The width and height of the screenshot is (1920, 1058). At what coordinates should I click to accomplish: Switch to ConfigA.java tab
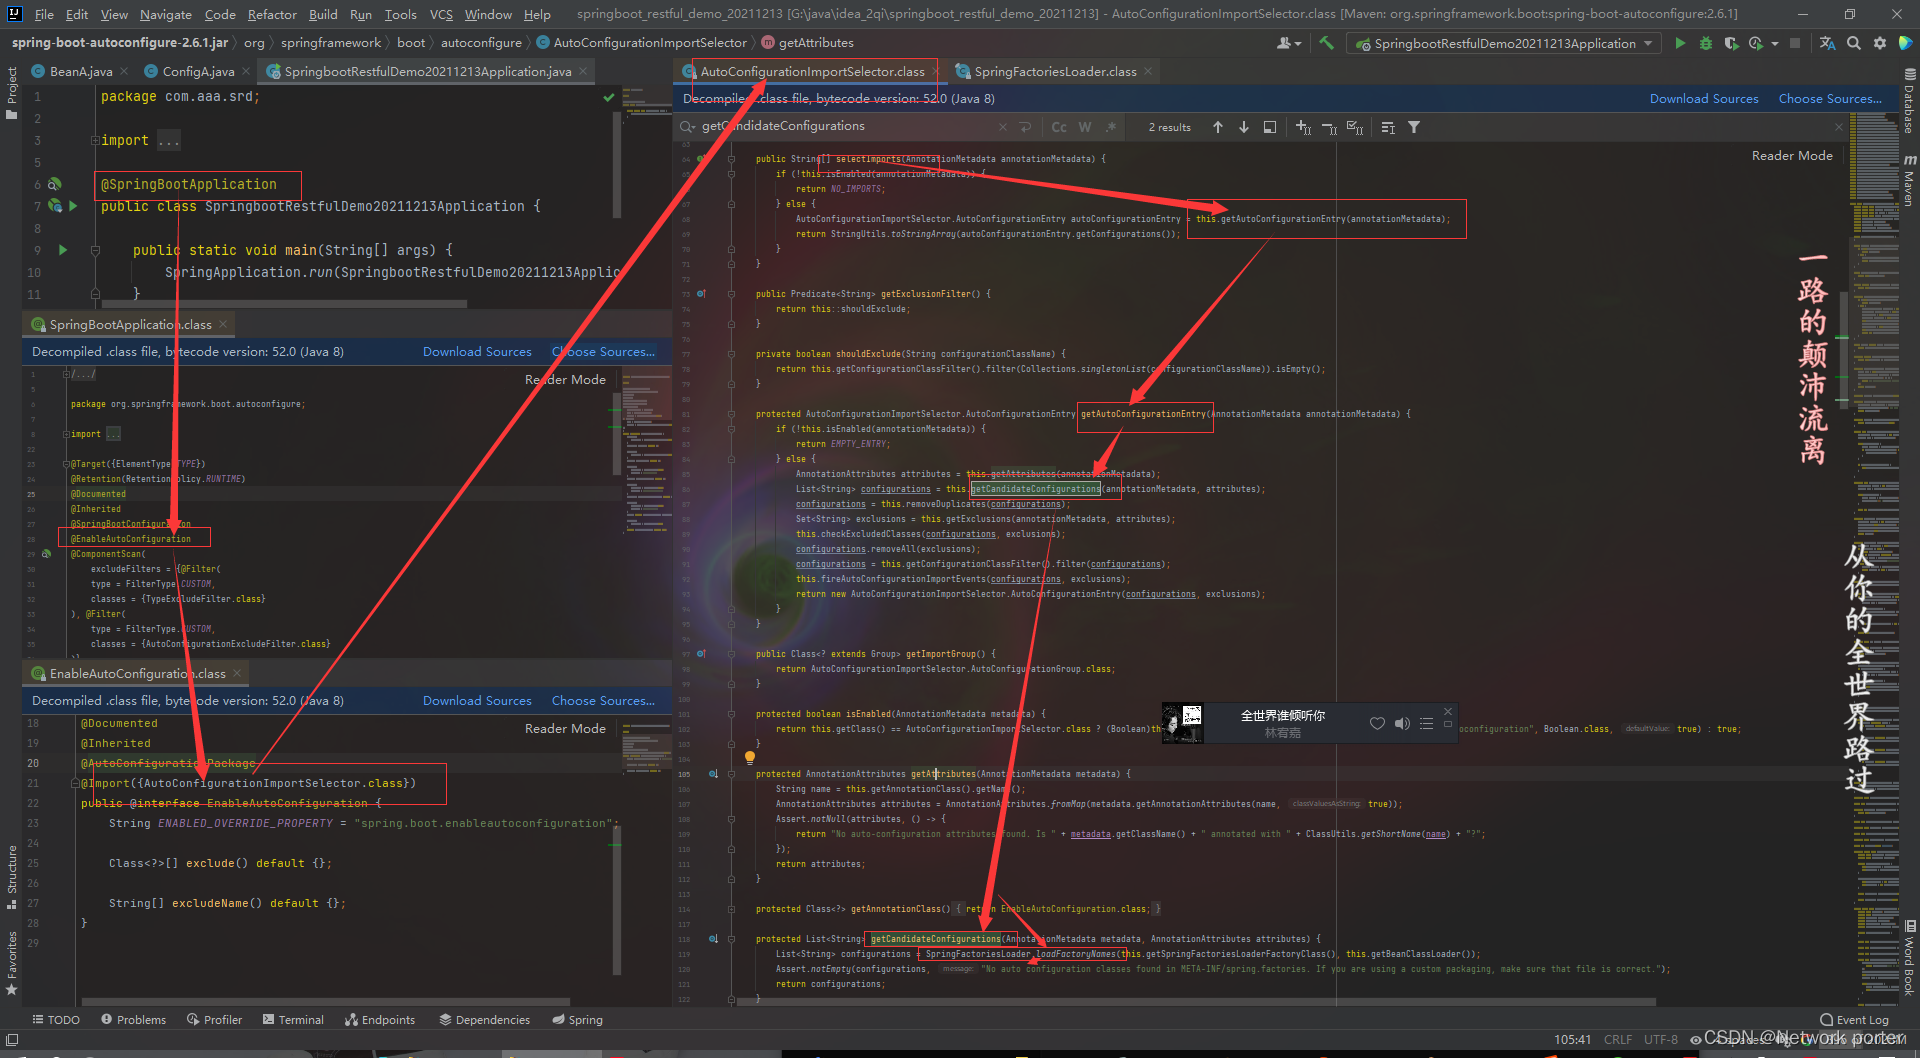click(197, 71)
